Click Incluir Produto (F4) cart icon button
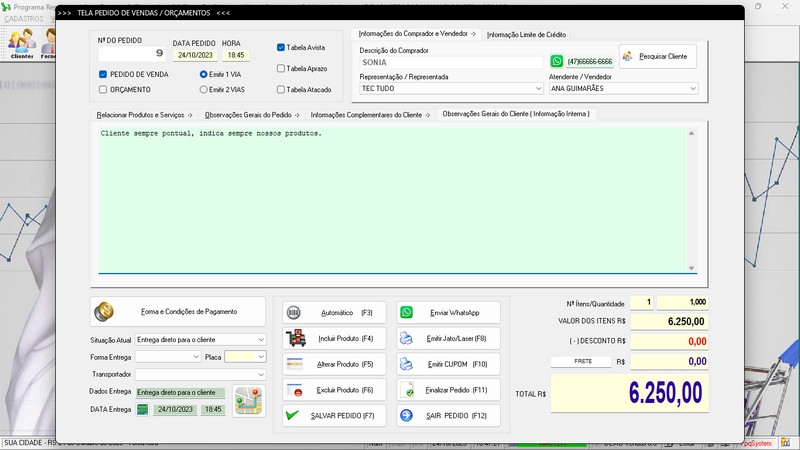Viewport: 800px width, 450px height. pyautogui.click(x=334, y=338)
